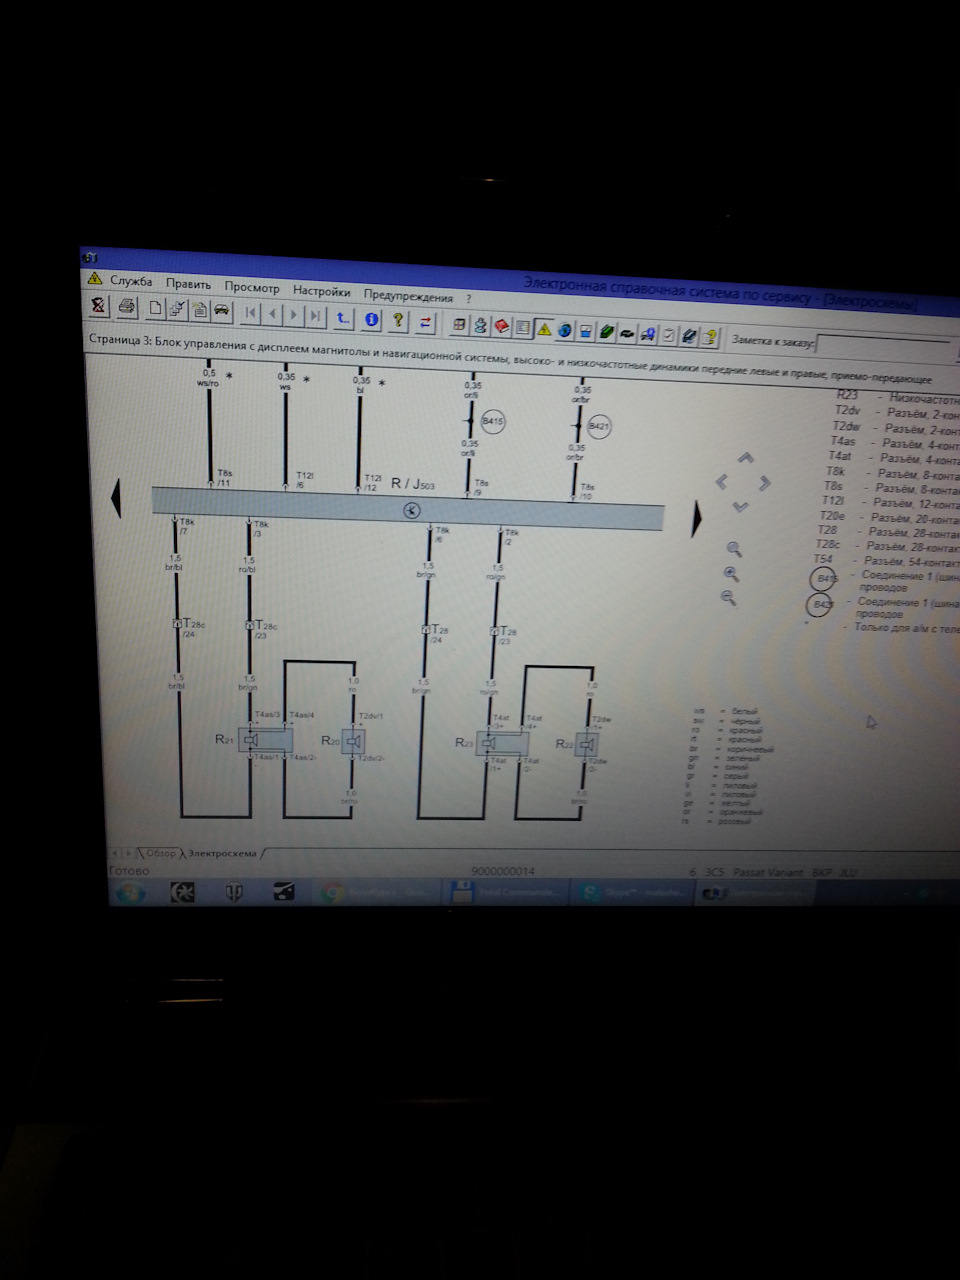Image resolution: width=960 pixels, height=1280 pixels.
Task: Click the red book toolbar icon
Action: point(502,327)
